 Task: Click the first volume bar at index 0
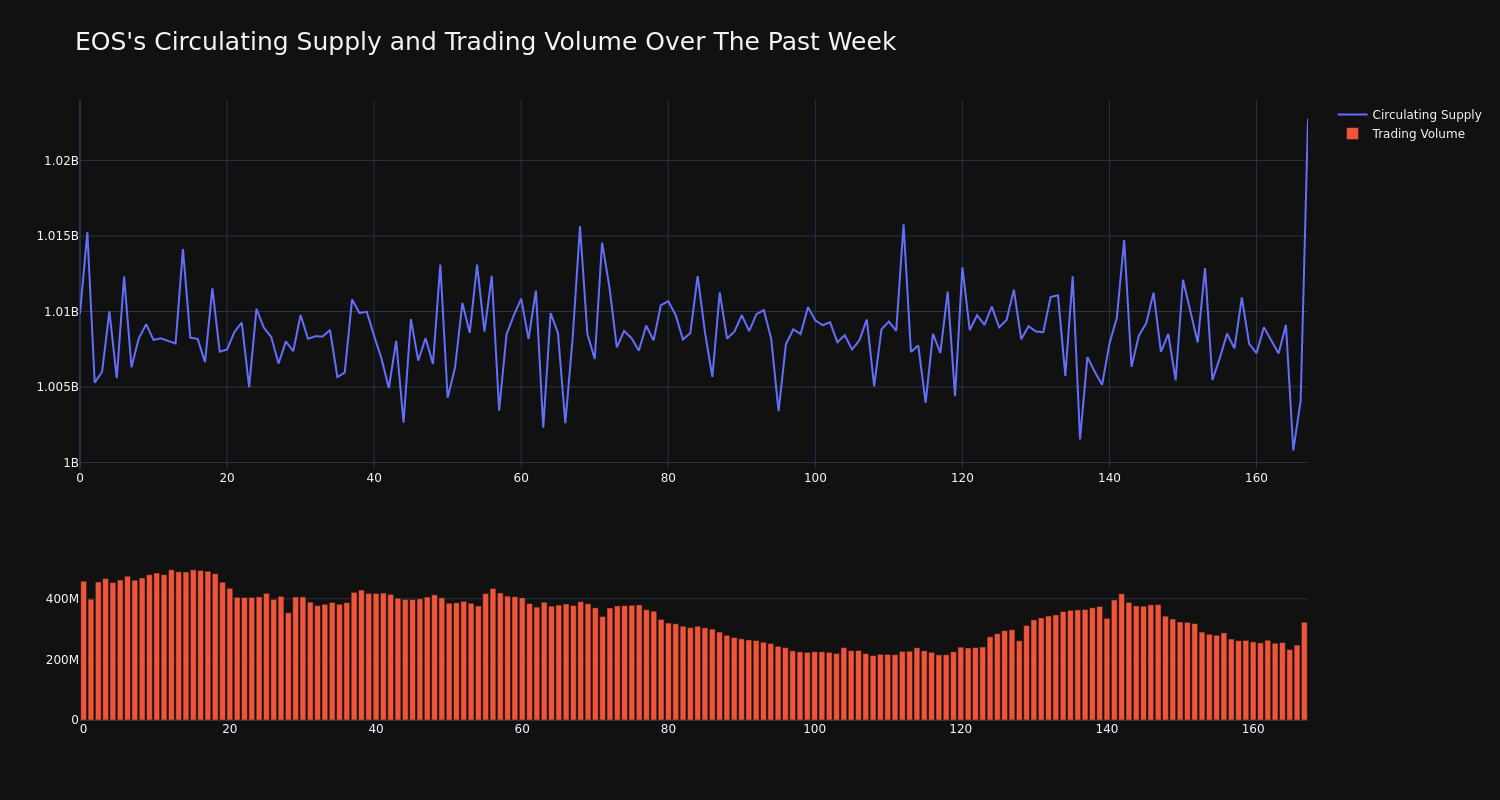pos(83,651)
